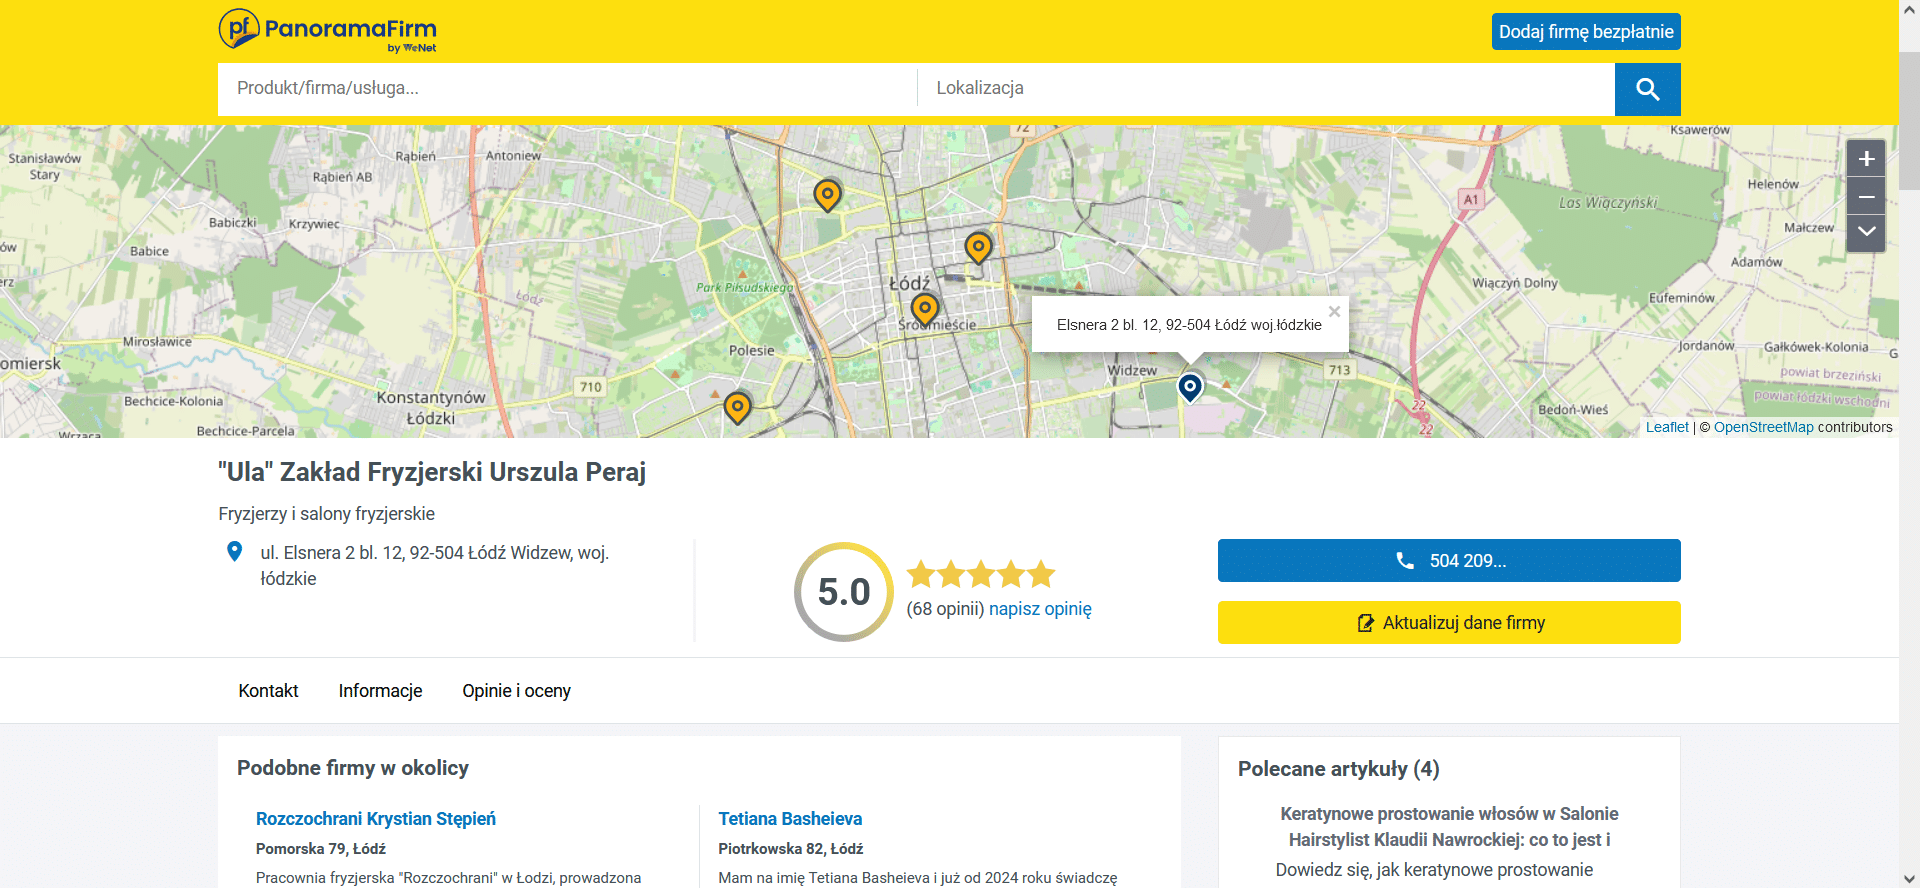1920x888 pixels.
Task: Click Dodaj firmę bezpłatnie button
Action: tap(1585, 32)
